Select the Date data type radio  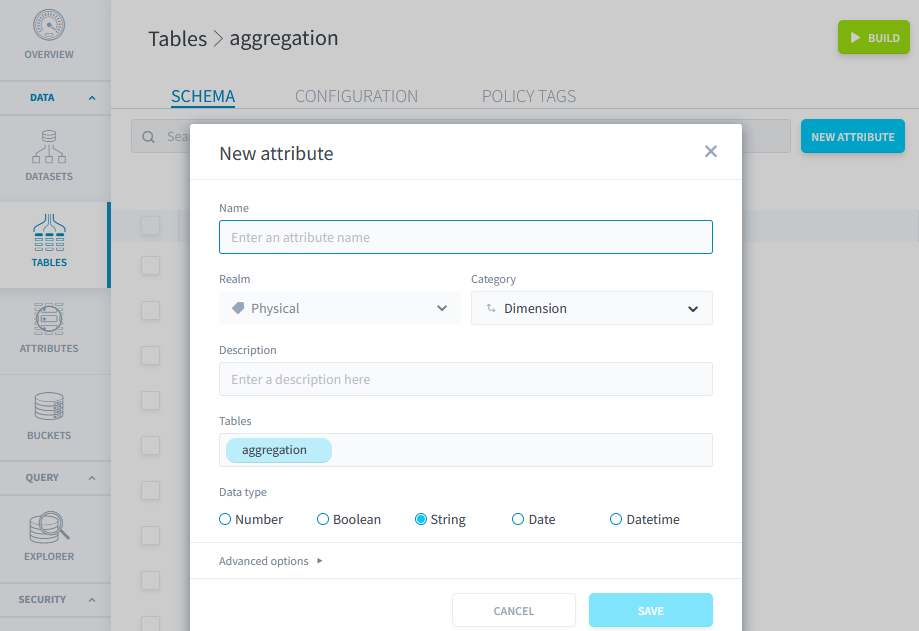pyautogui.click(x=518, y=519)
